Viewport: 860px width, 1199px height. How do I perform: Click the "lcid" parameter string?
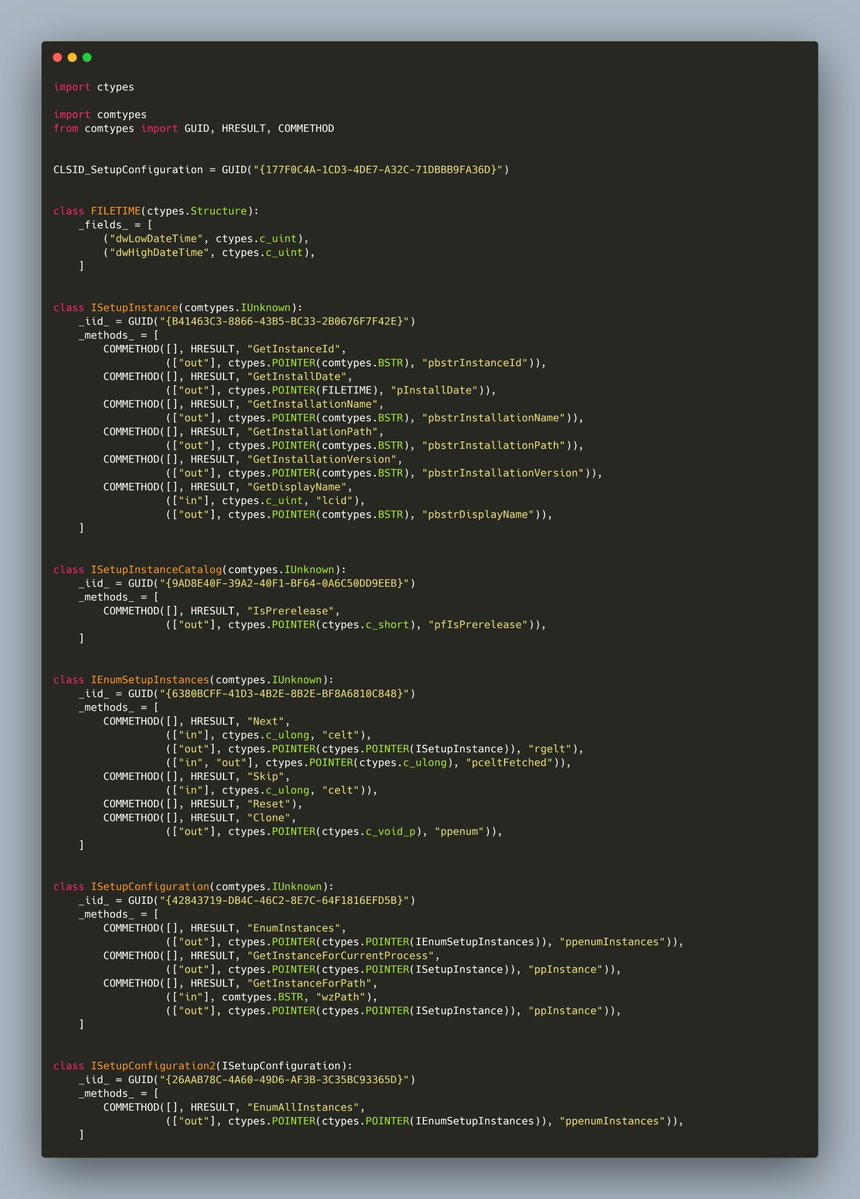pos(334,500)
